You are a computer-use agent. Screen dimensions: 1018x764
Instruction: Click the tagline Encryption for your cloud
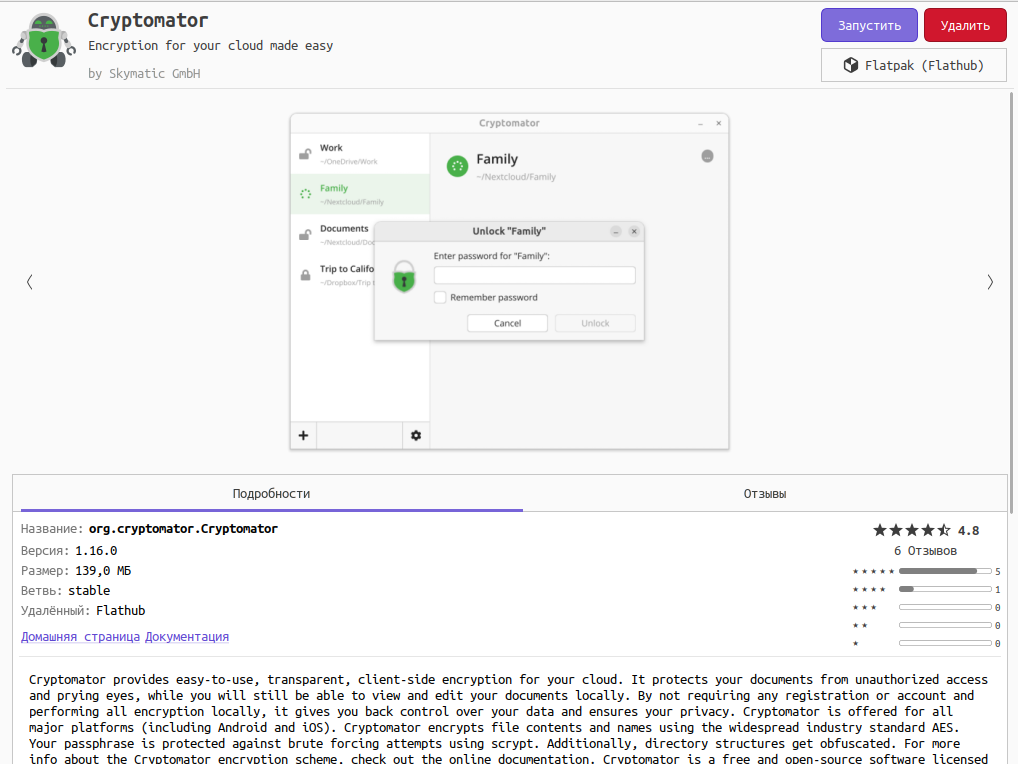click(210, 46)
